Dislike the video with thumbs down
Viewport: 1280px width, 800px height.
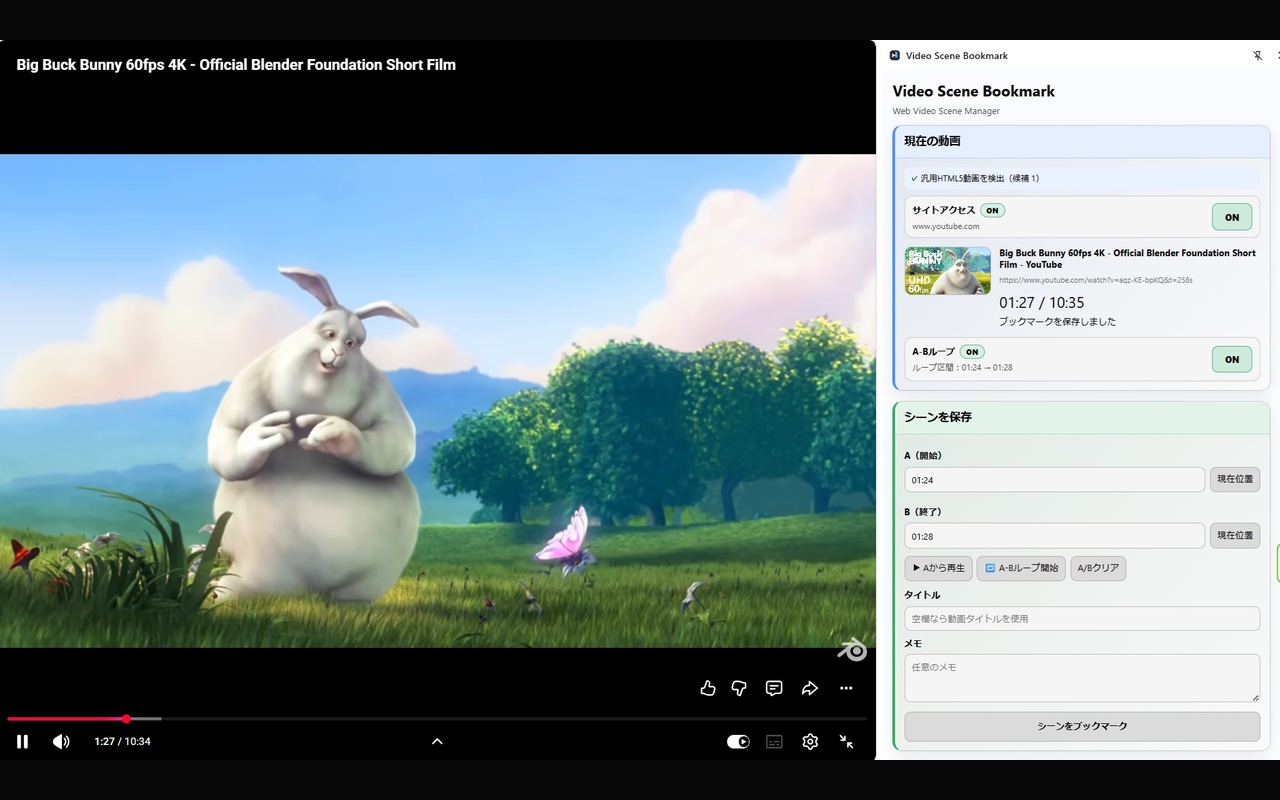(739, 688)
